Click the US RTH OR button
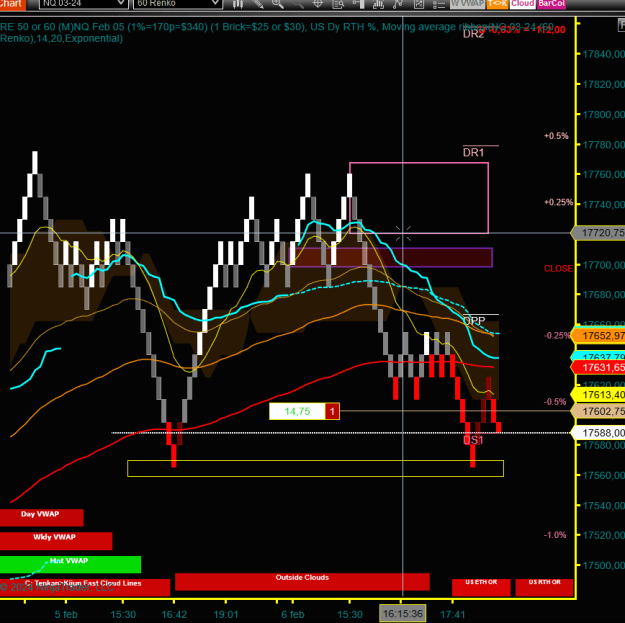Screen dimensions: 625x623 coord(544,587)
